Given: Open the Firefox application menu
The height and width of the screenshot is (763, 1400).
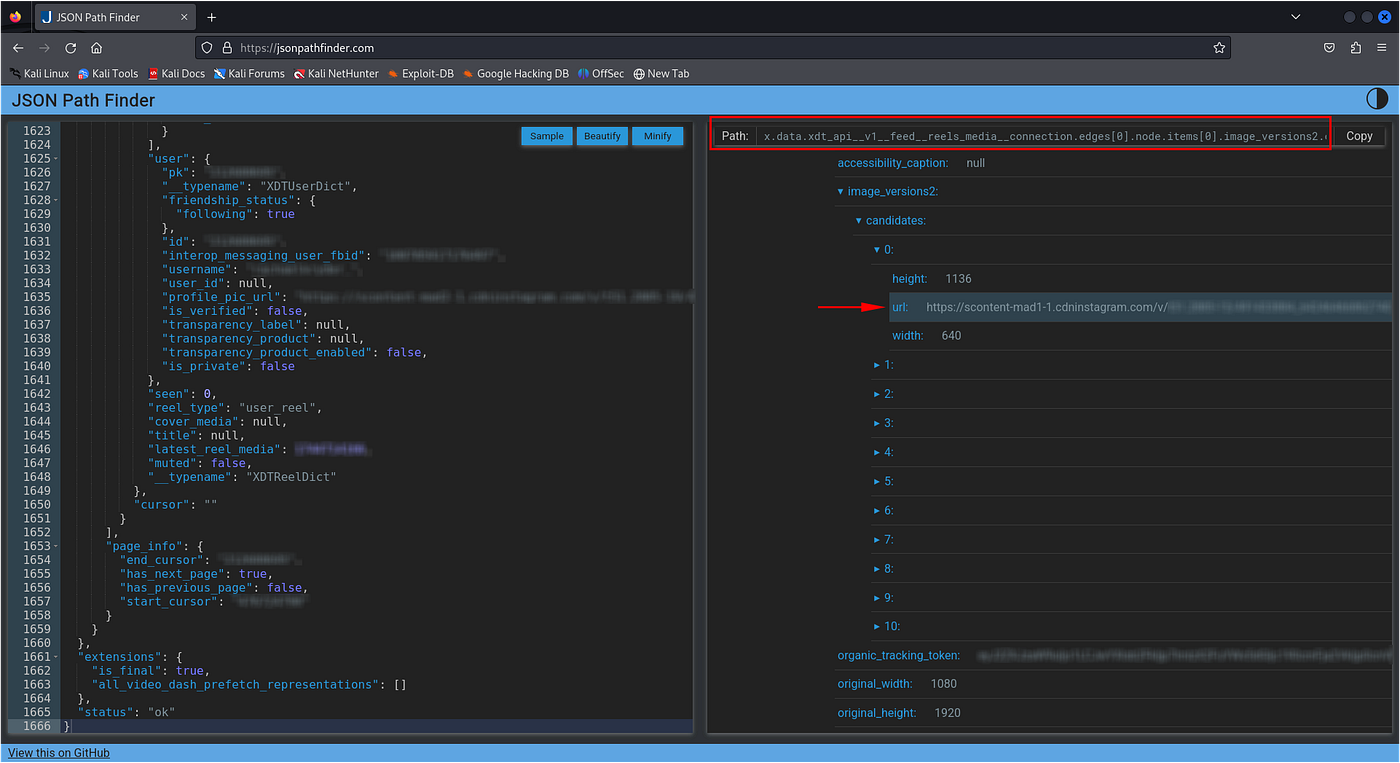Looking at the screenshot, I should [x=1382, y=47].
